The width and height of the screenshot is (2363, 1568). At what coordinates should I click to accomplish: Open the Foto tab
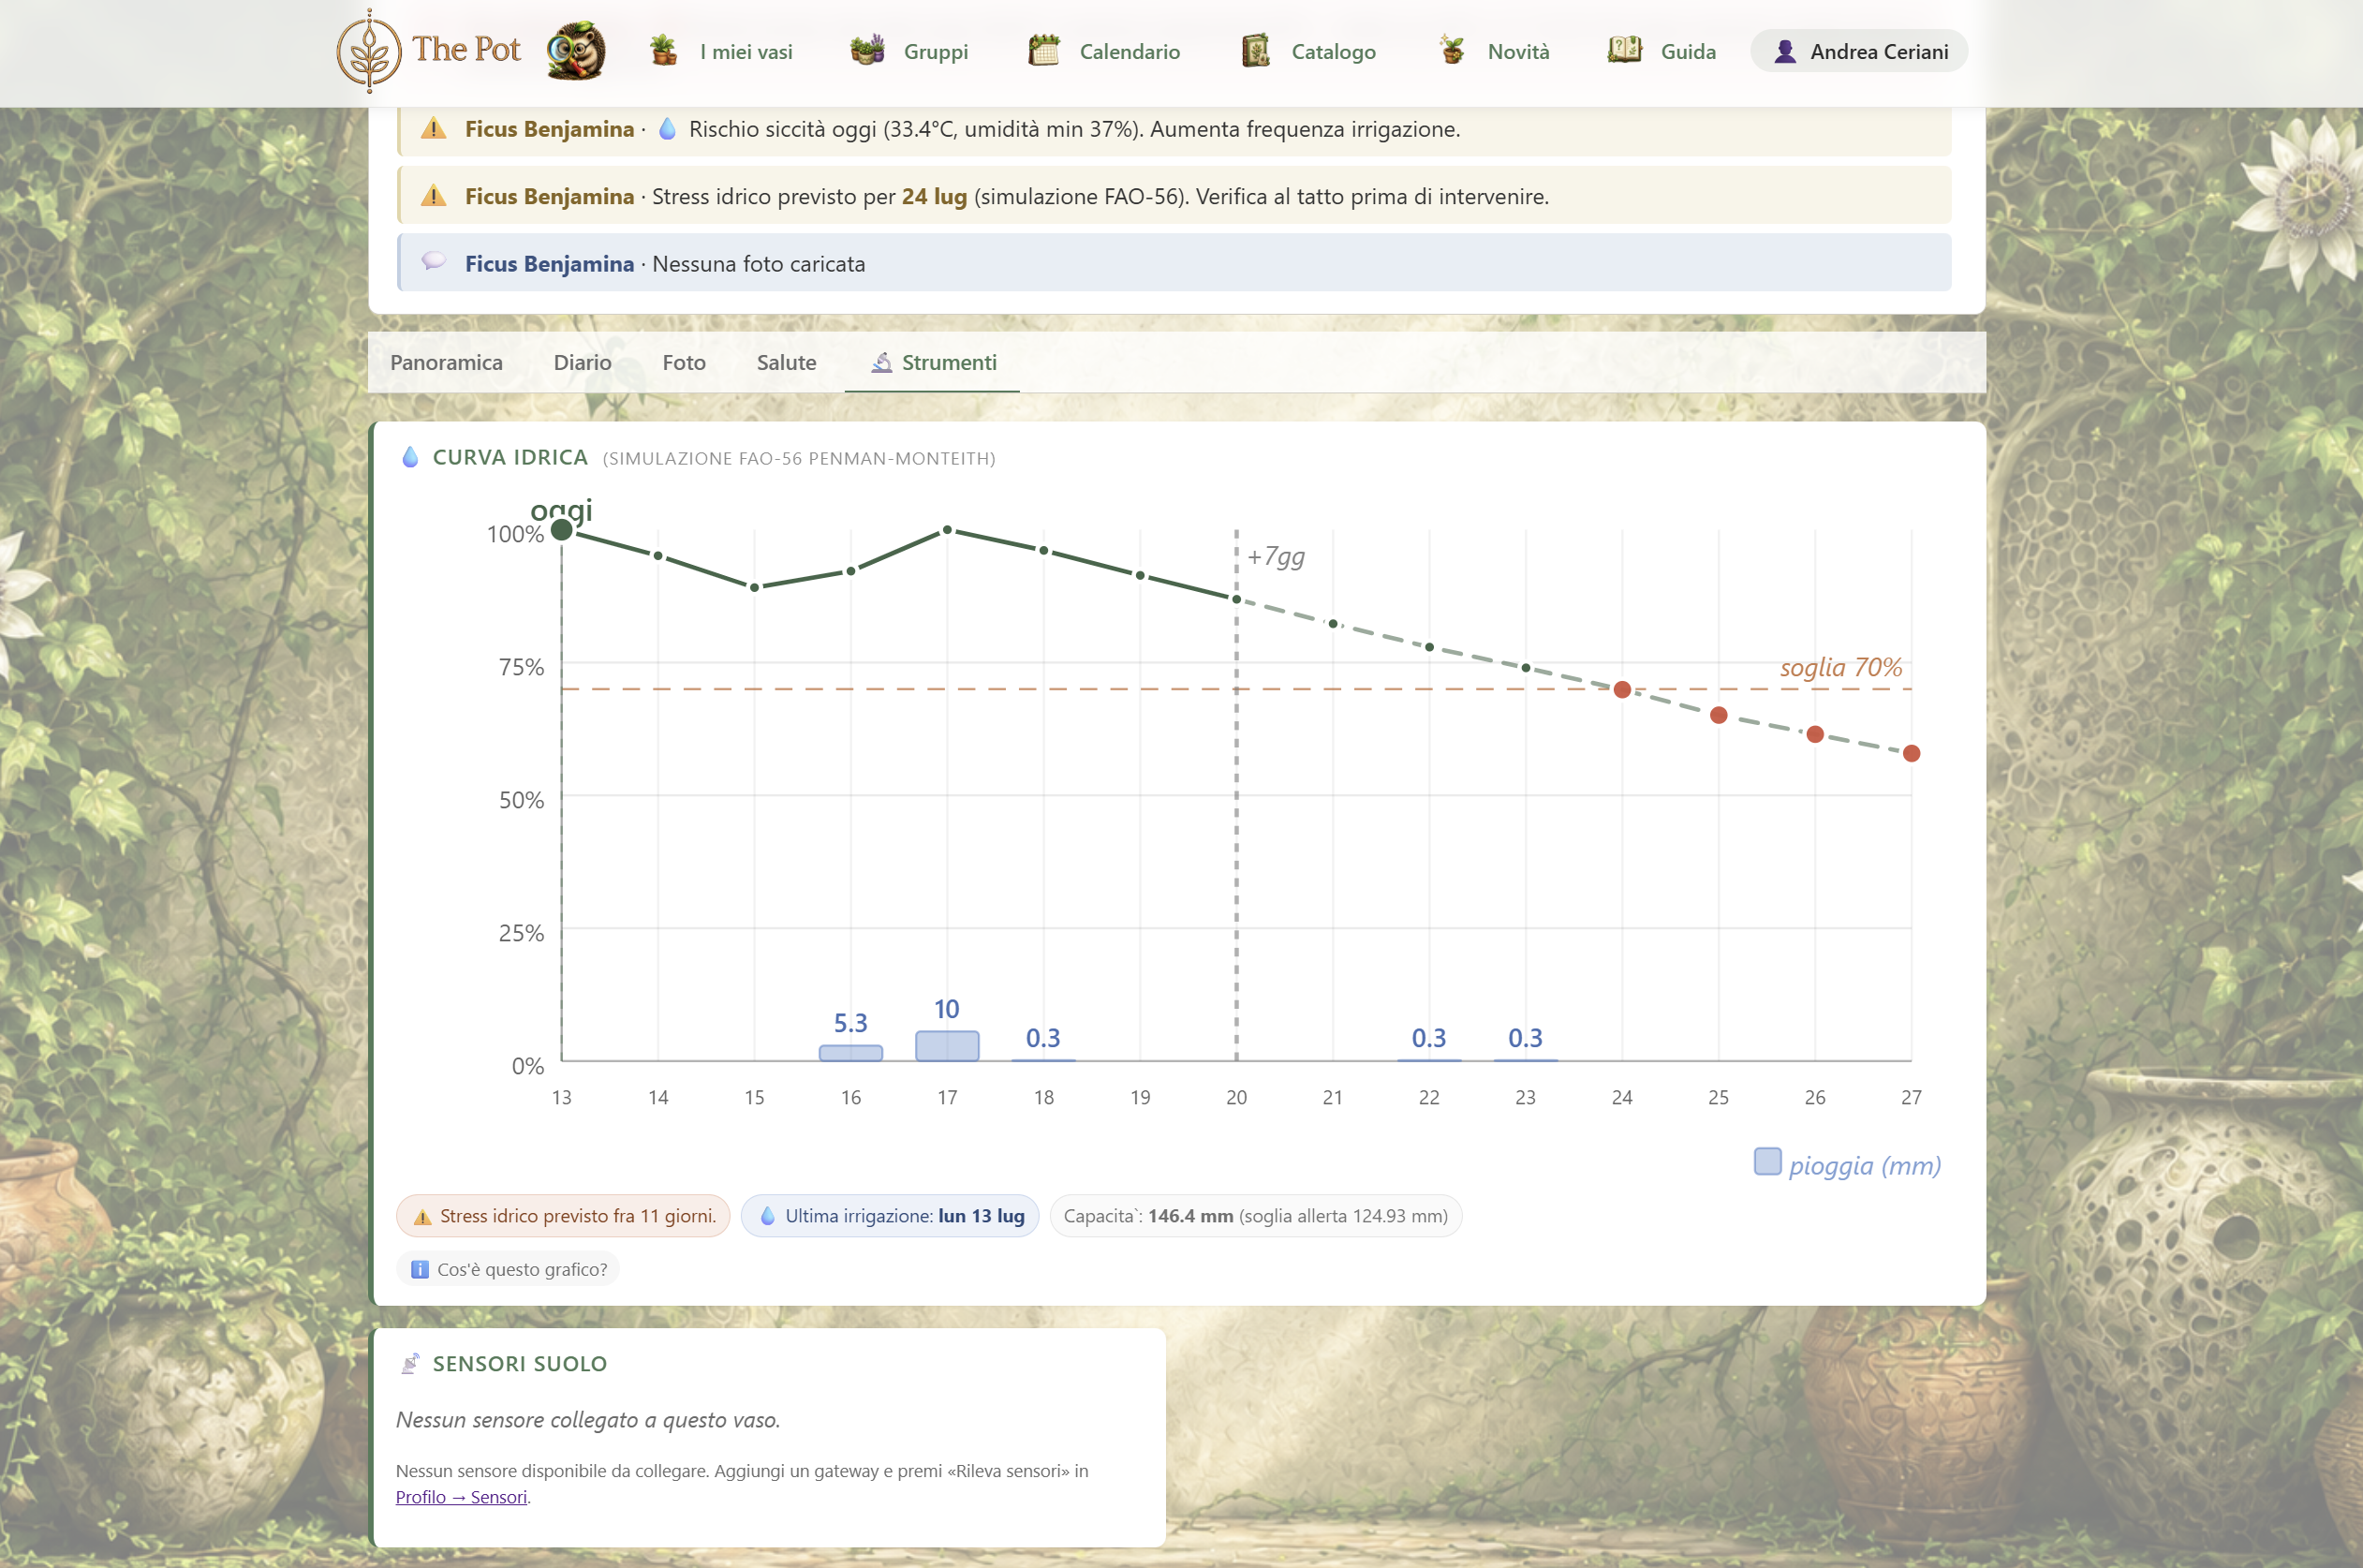pos(684,362)
